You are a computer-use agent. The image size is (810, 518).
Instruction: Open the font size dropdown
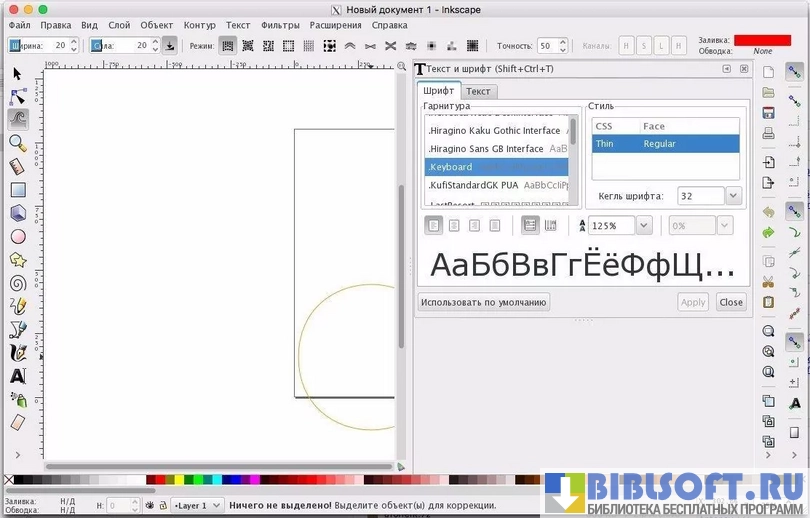[x=733, y=196]
